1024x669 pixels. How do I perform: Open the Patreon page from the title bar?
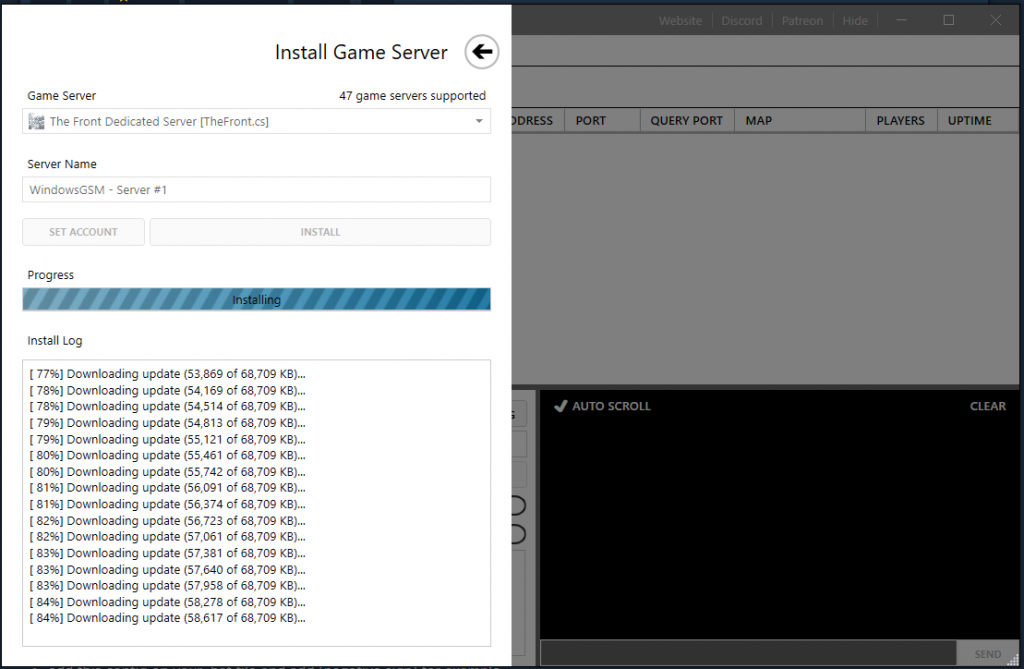point(802,20)
